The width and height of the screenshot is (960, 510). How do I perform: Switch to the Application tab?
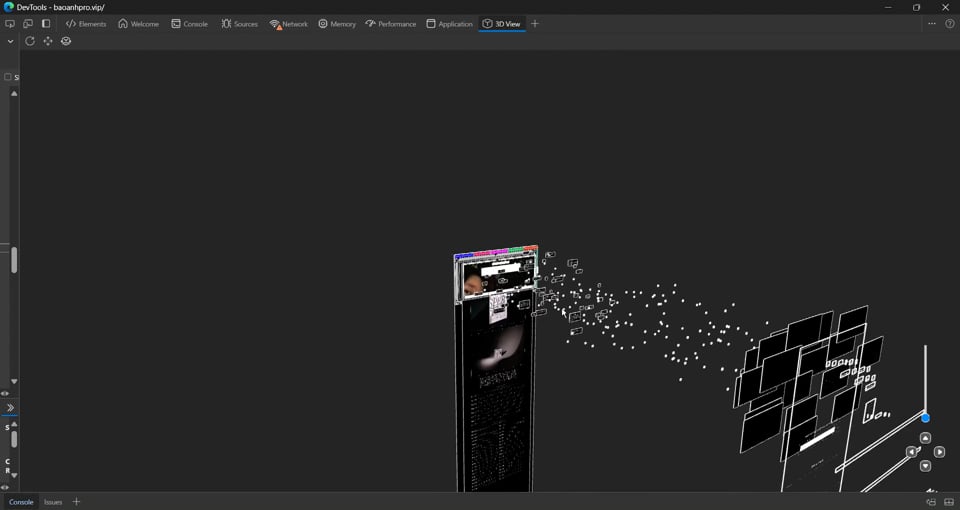click(449, 24)
